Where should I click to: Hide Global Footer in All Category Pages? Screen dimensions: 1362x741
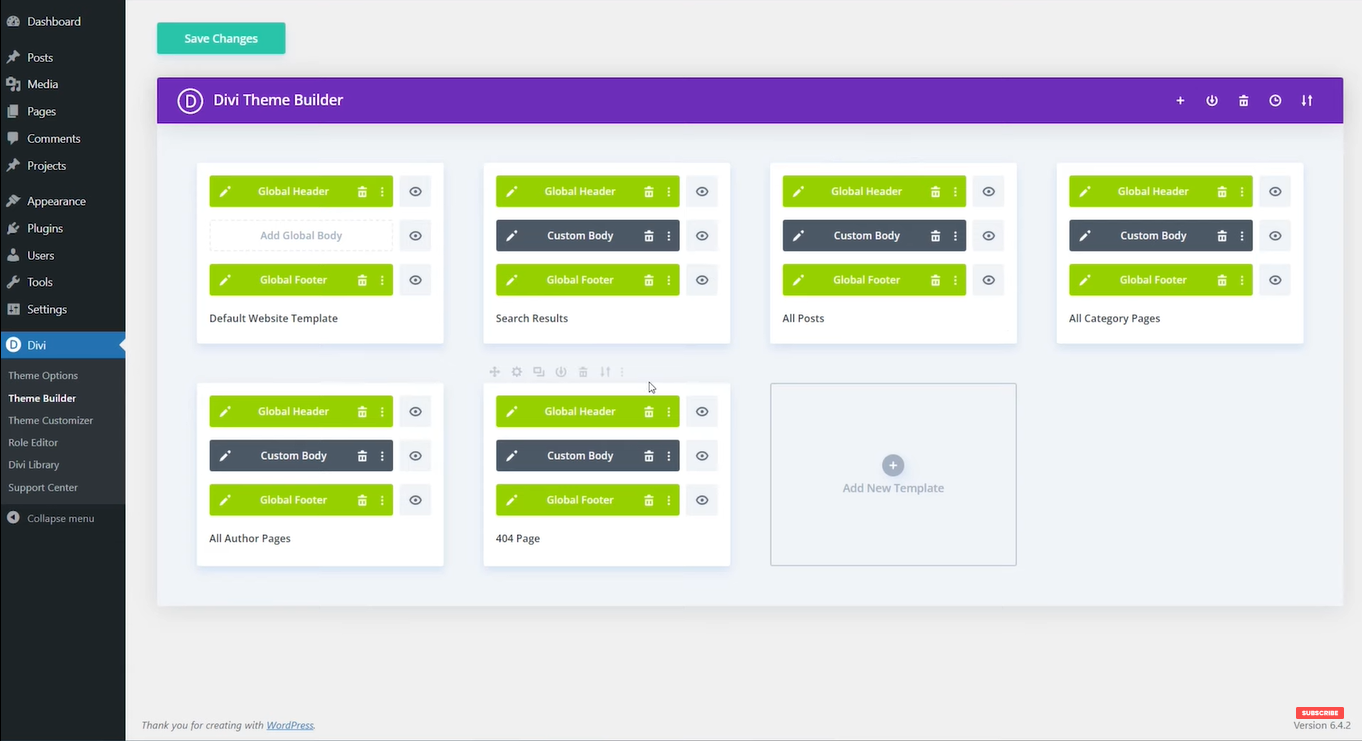click(1275, 280)
